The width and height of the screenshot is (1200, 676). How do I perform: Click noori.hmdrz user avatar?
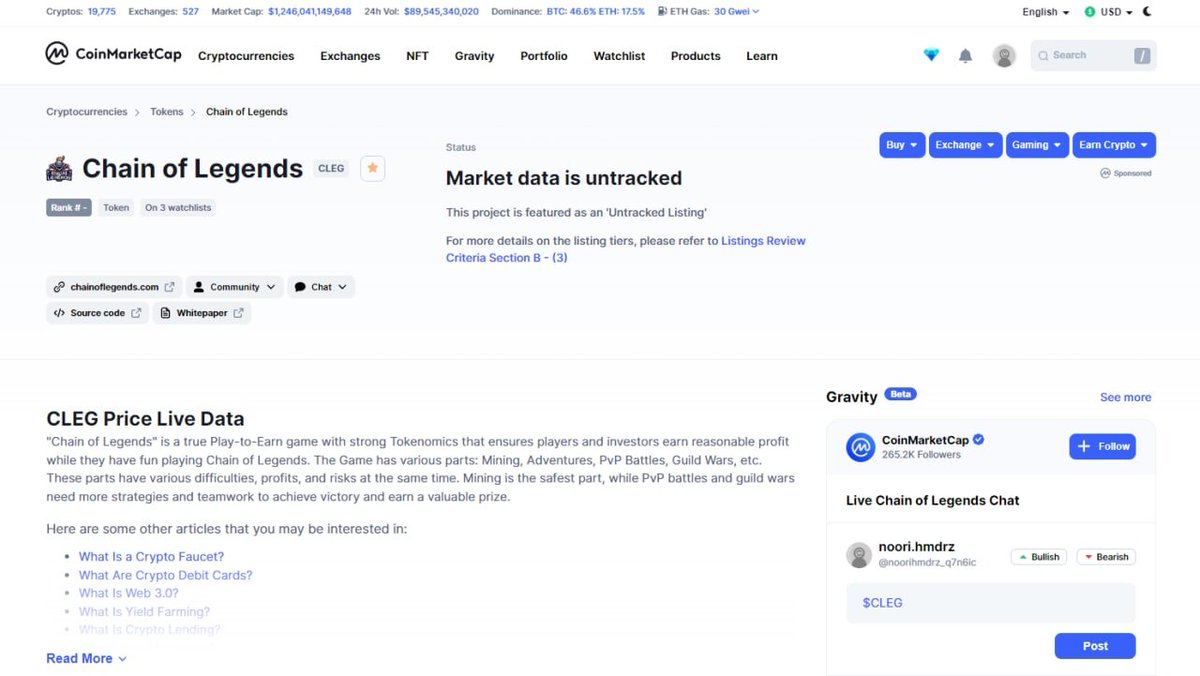click(859, 555)
